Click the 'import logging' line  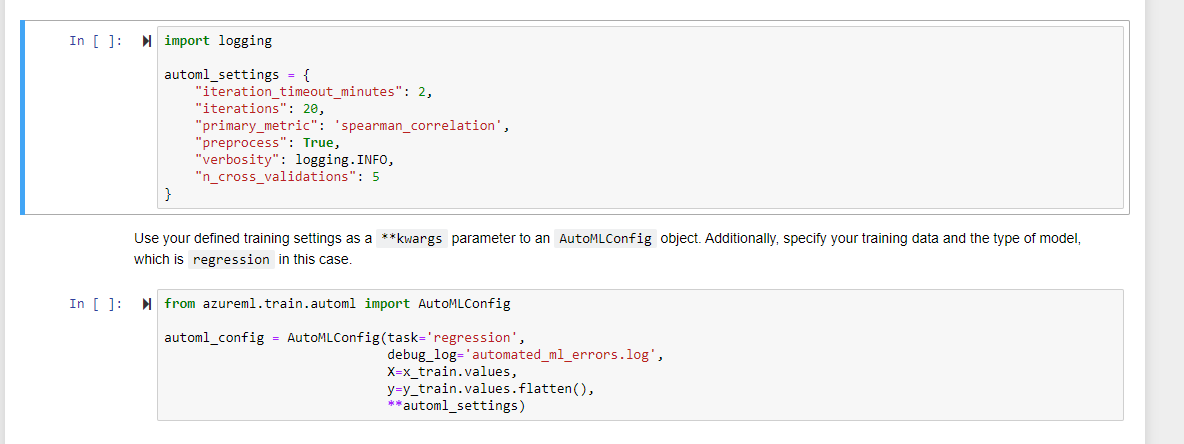[217, 42]
